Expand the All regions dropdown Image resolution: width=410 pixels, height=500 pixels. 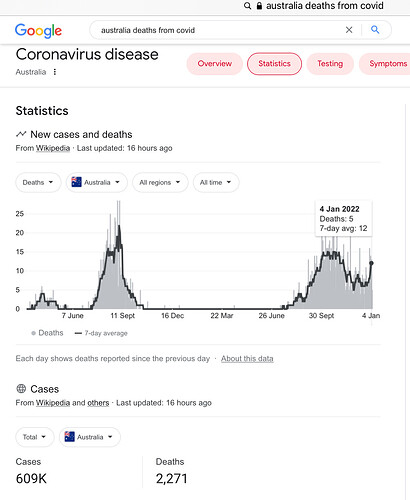(160, 182)
